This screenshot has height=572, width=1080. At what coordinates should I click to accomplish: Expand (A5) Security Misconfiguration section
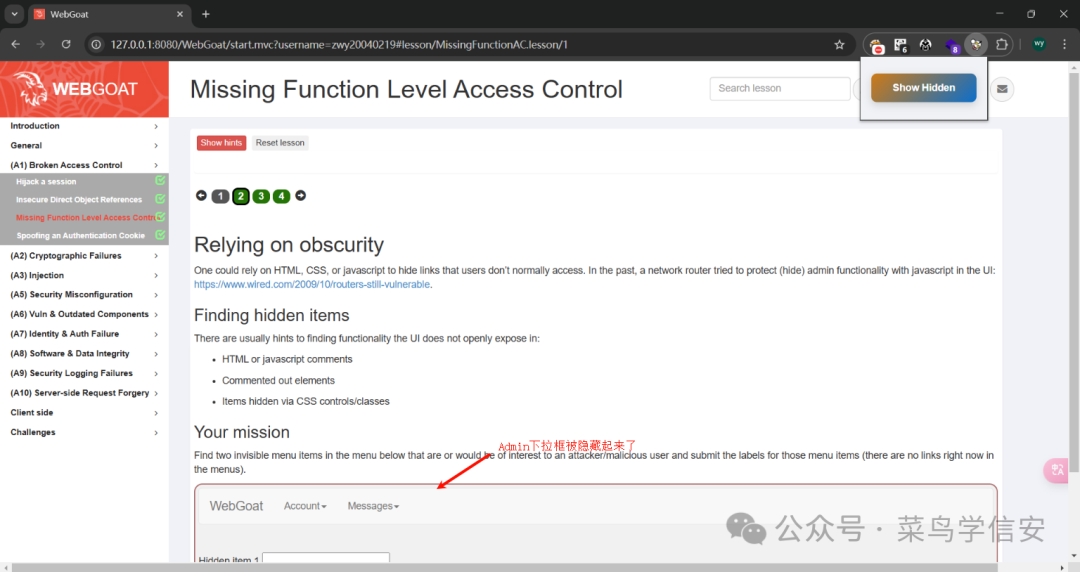tap(84, 295)
